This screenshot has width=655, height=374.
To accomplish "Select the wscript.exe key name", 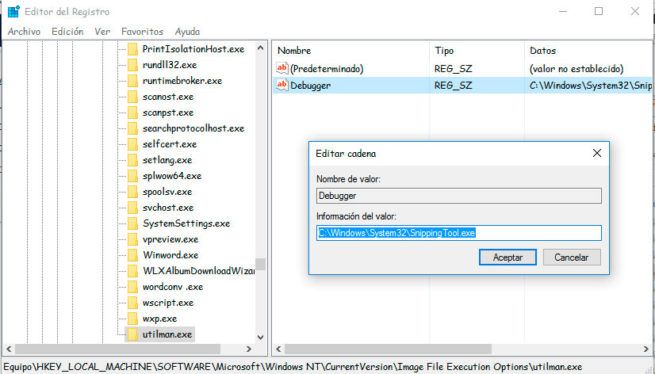I will (x=168, y=303).
